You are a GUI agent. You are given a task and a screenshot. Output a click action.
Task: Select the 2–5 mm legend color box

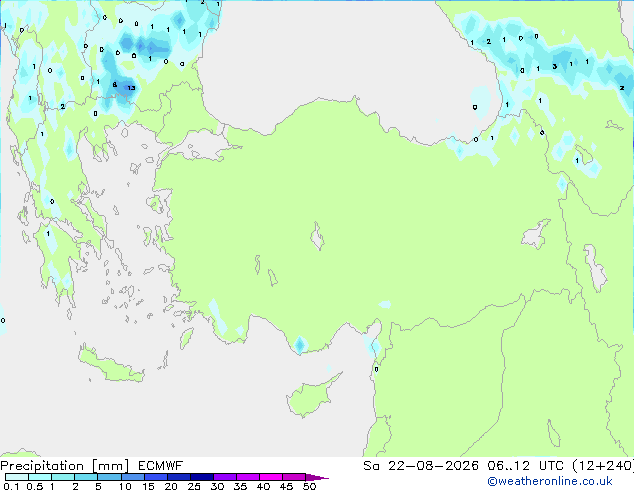coord(86,477)
